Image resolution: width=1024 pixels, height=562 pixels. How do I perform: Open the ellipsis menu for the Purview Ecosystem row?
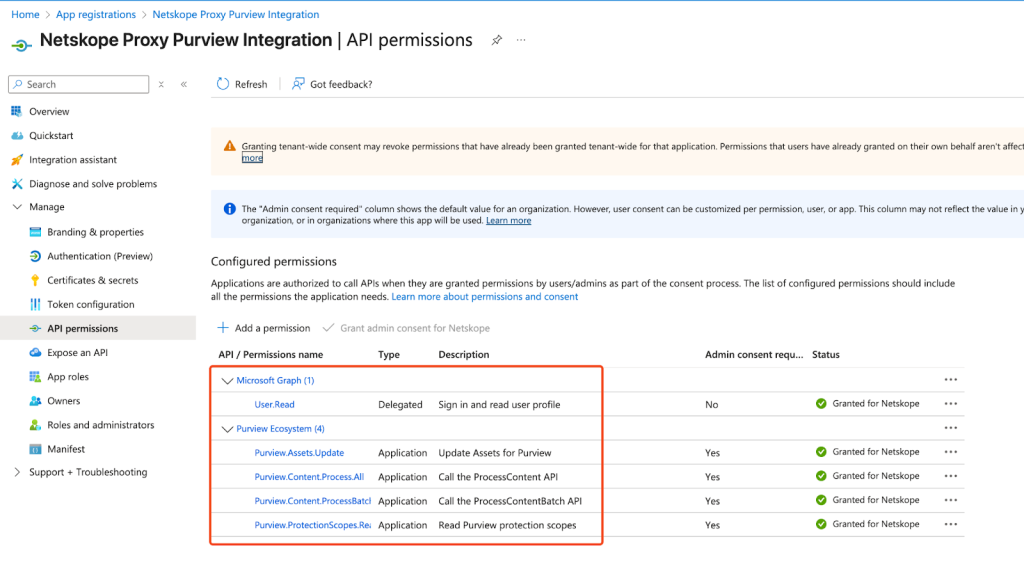coord(950,428)
